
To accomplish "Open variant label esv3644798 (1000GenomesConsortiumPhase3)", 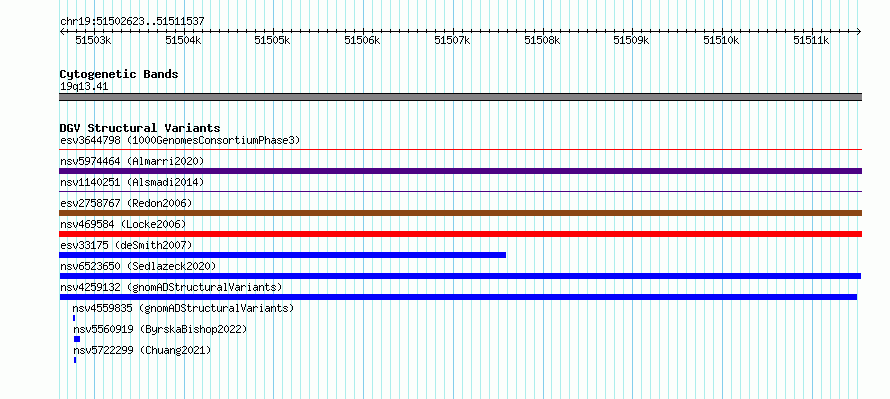I will 180,140.
